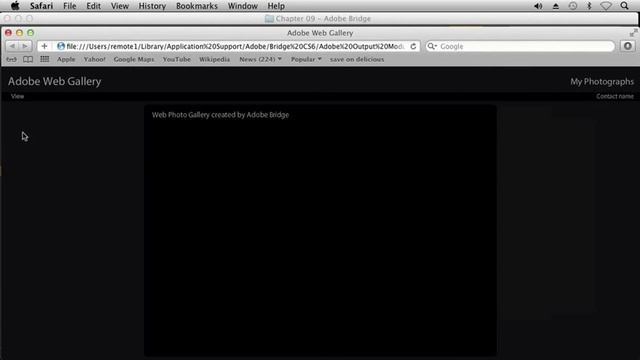Open Reading List glasses icon

pos(11,60)
